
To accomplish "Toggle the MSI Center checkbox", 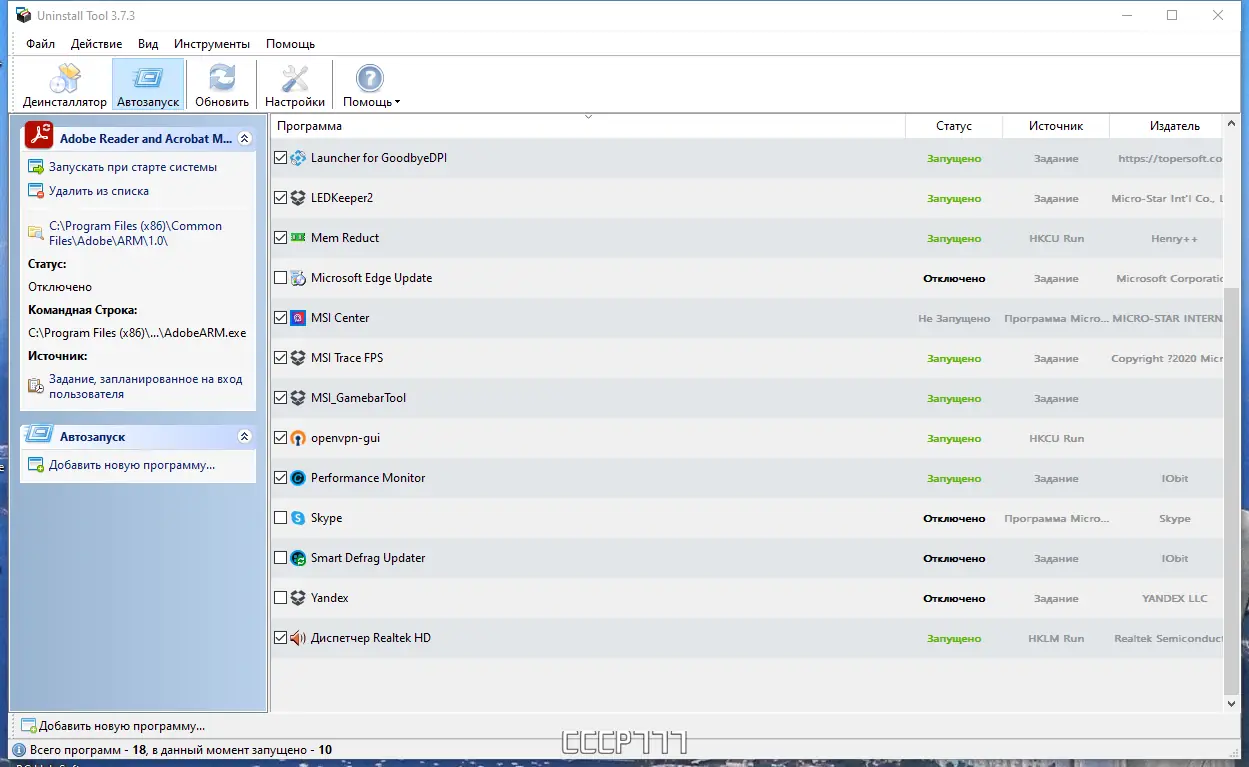I will tap(281, 318).
